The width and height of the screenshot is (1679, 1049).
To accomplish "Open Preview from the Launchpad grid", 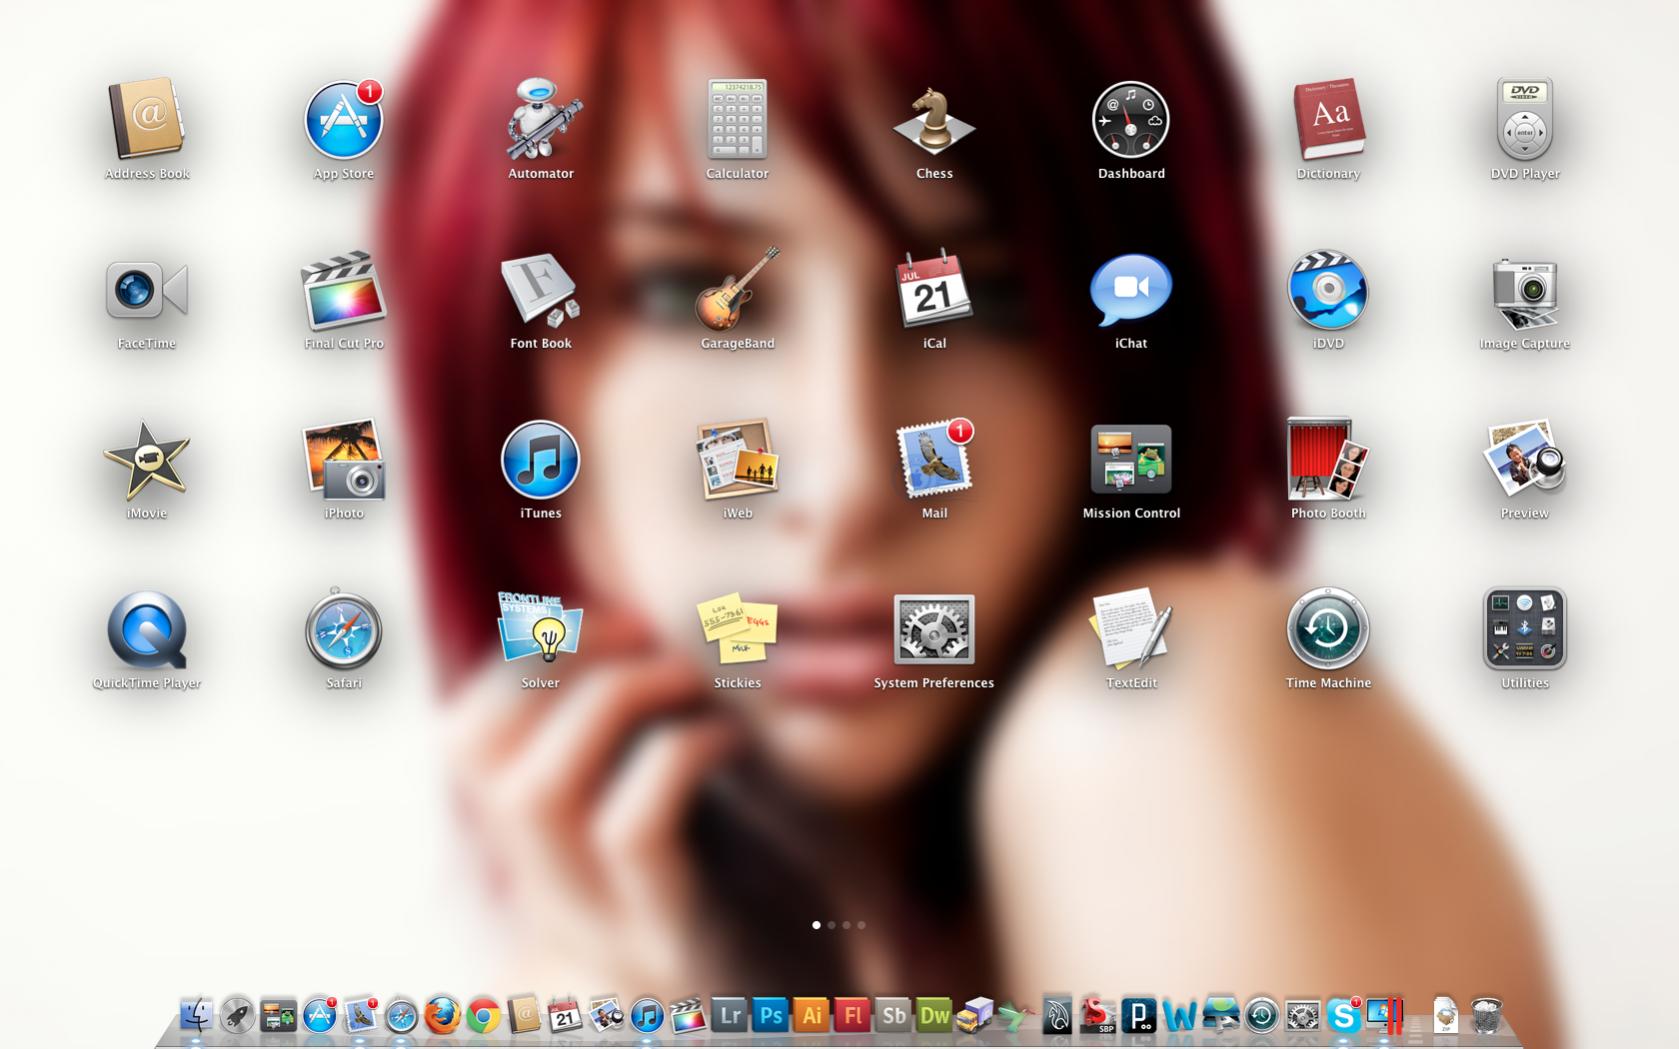I will click(x=1525, y=460).
